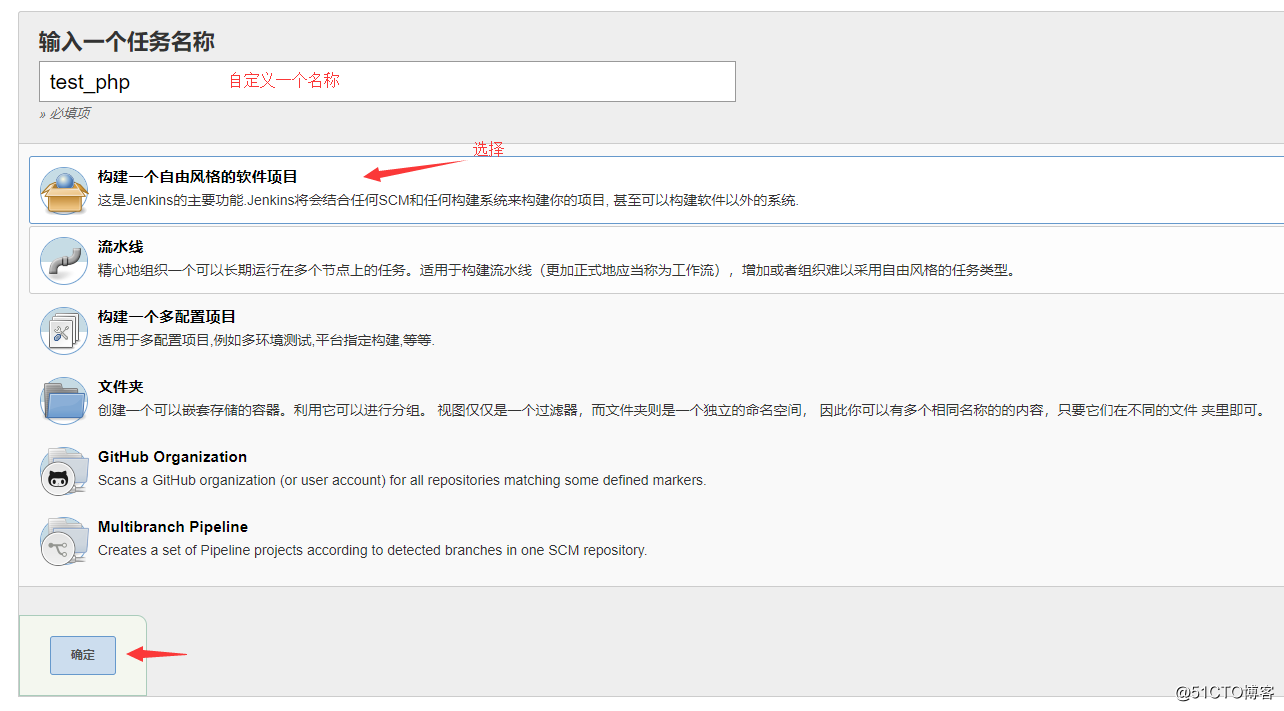
Task: Select the multi-configuration project tools icon
Action: pyautogui.click(x=64, y=330)
